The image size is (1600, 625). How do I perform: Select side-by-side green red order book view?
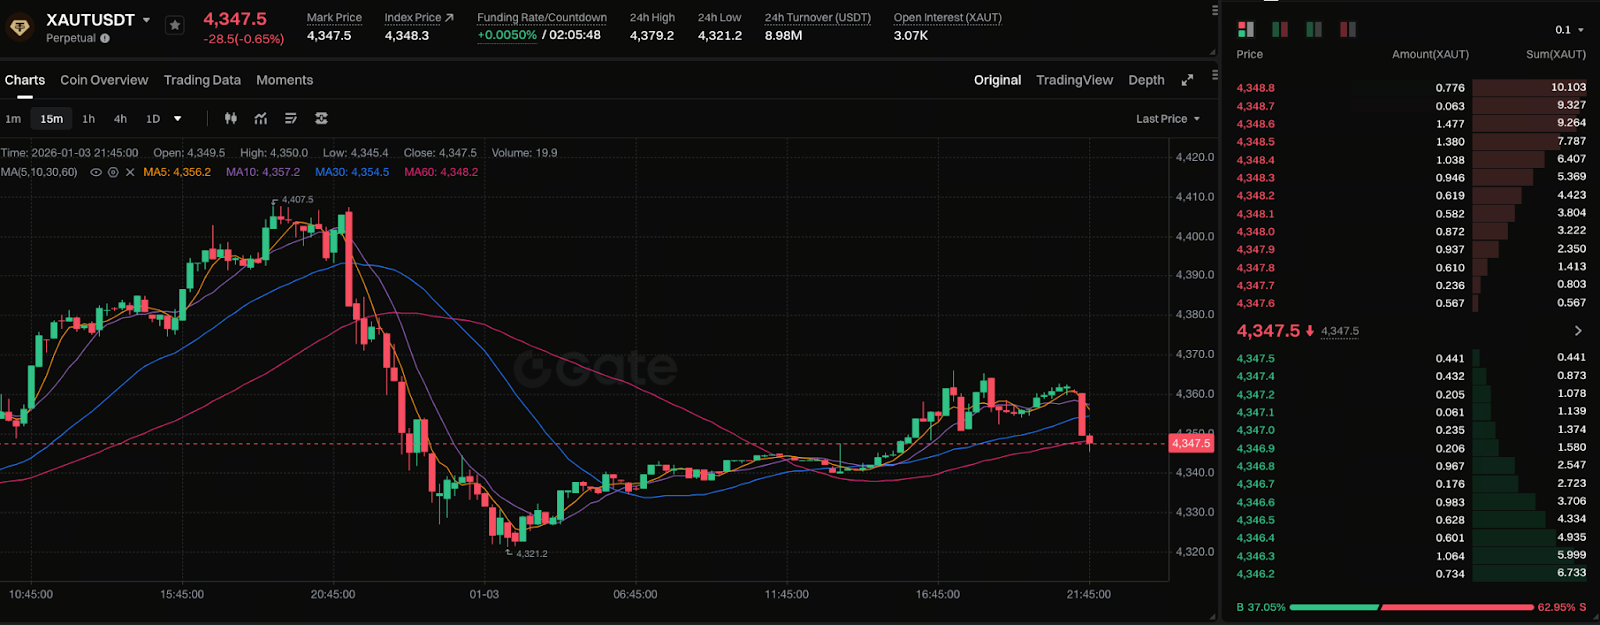pos(1280,29)
